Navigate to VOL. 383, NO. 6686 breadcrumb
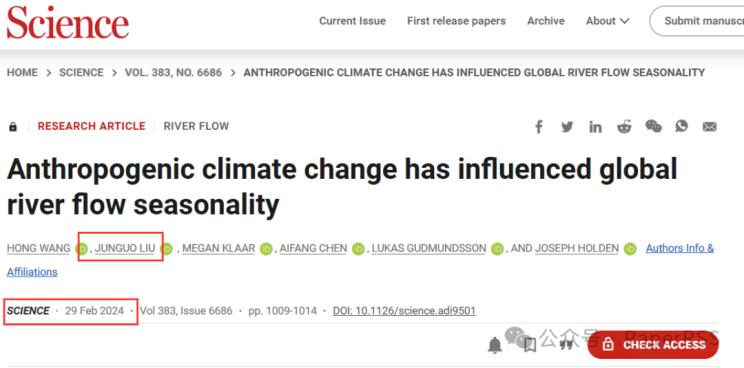The height and width of the screenshot is (368, 744). (173, 73)
